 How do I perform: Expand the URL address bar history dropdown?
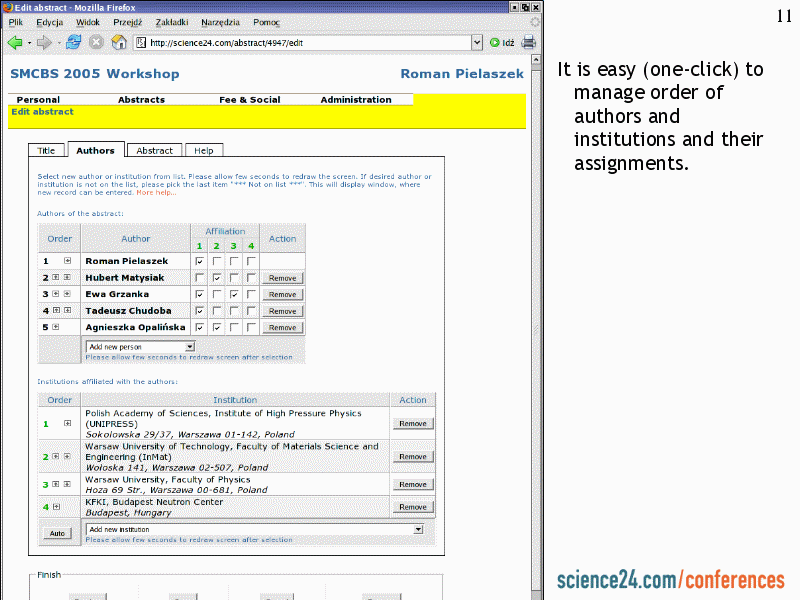click(477, 42)
